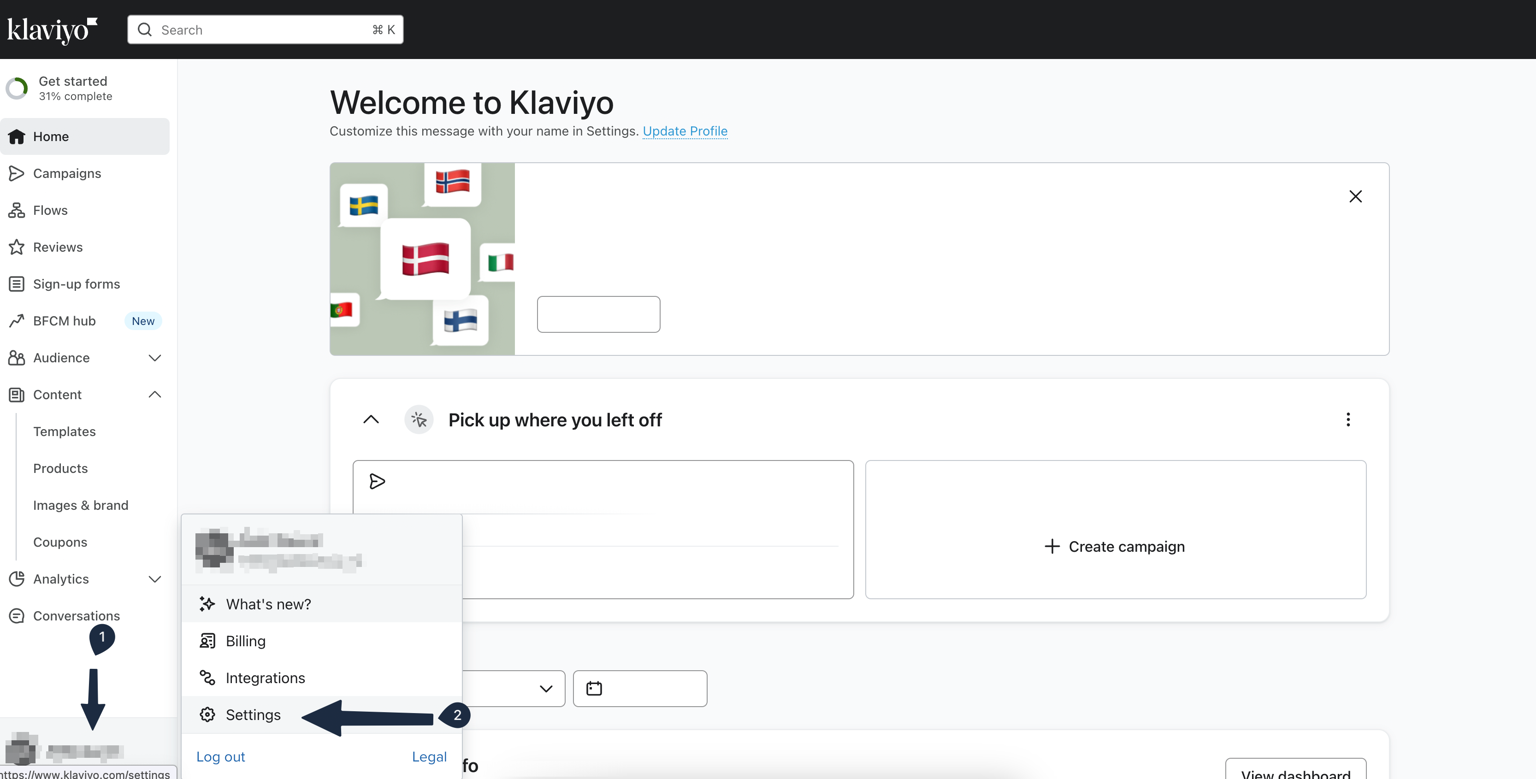Image resolution: width=1536 pixels, height=779 pixels.
Task: Click the Reviews star icon
Action: (17, 247)
